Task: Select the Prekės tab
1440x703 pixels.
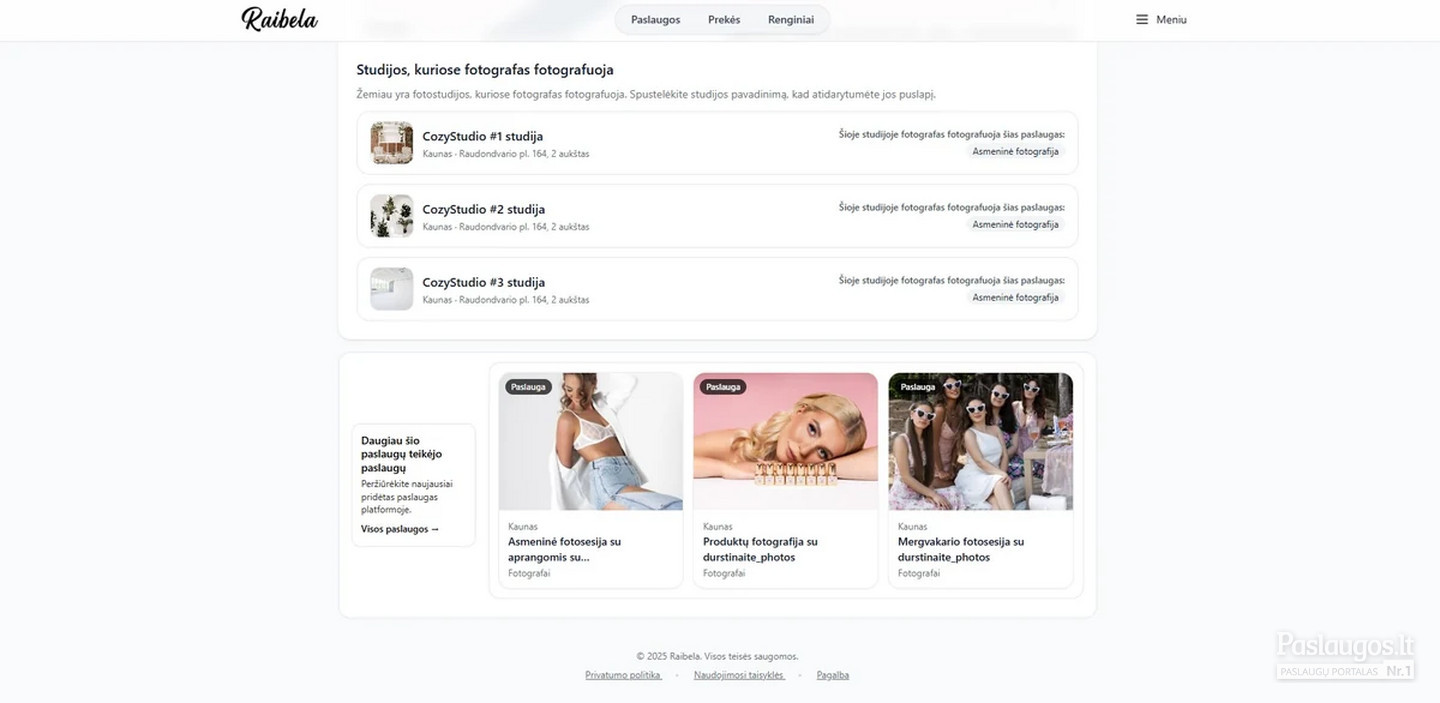Action: tap(724, 20)
